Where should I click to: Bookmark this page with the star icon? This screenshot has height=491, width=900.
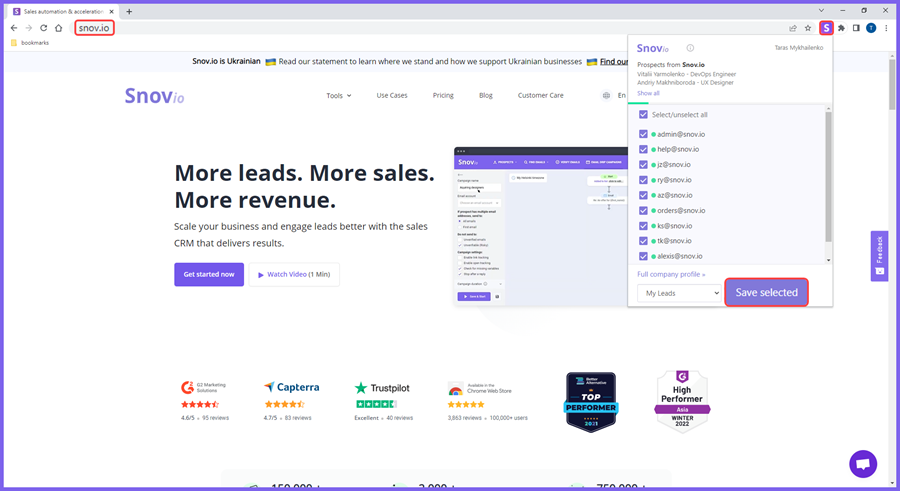click(808, 28)
